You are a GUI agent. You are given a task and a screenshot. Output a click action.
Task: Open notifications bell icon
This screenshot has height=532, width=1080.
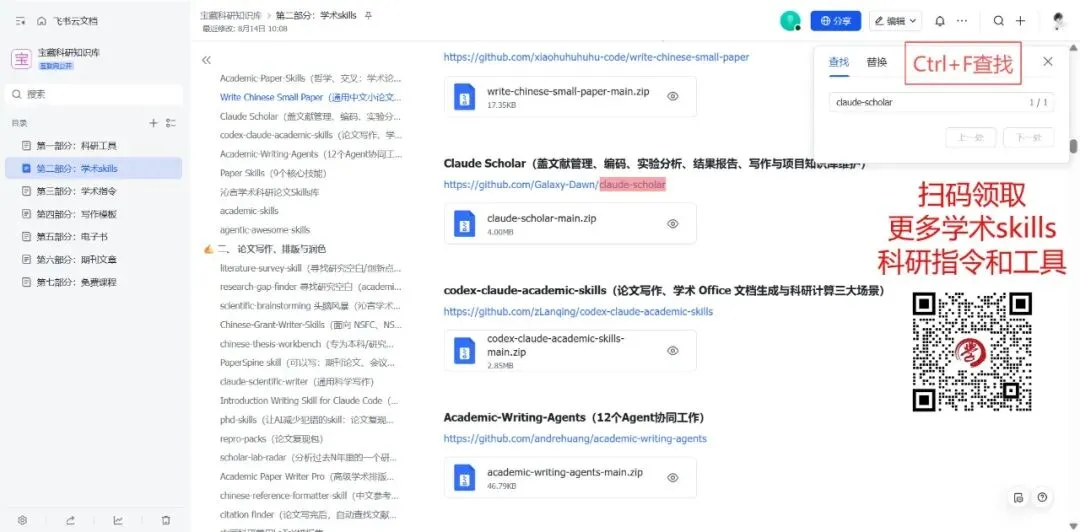click(939, 21)
